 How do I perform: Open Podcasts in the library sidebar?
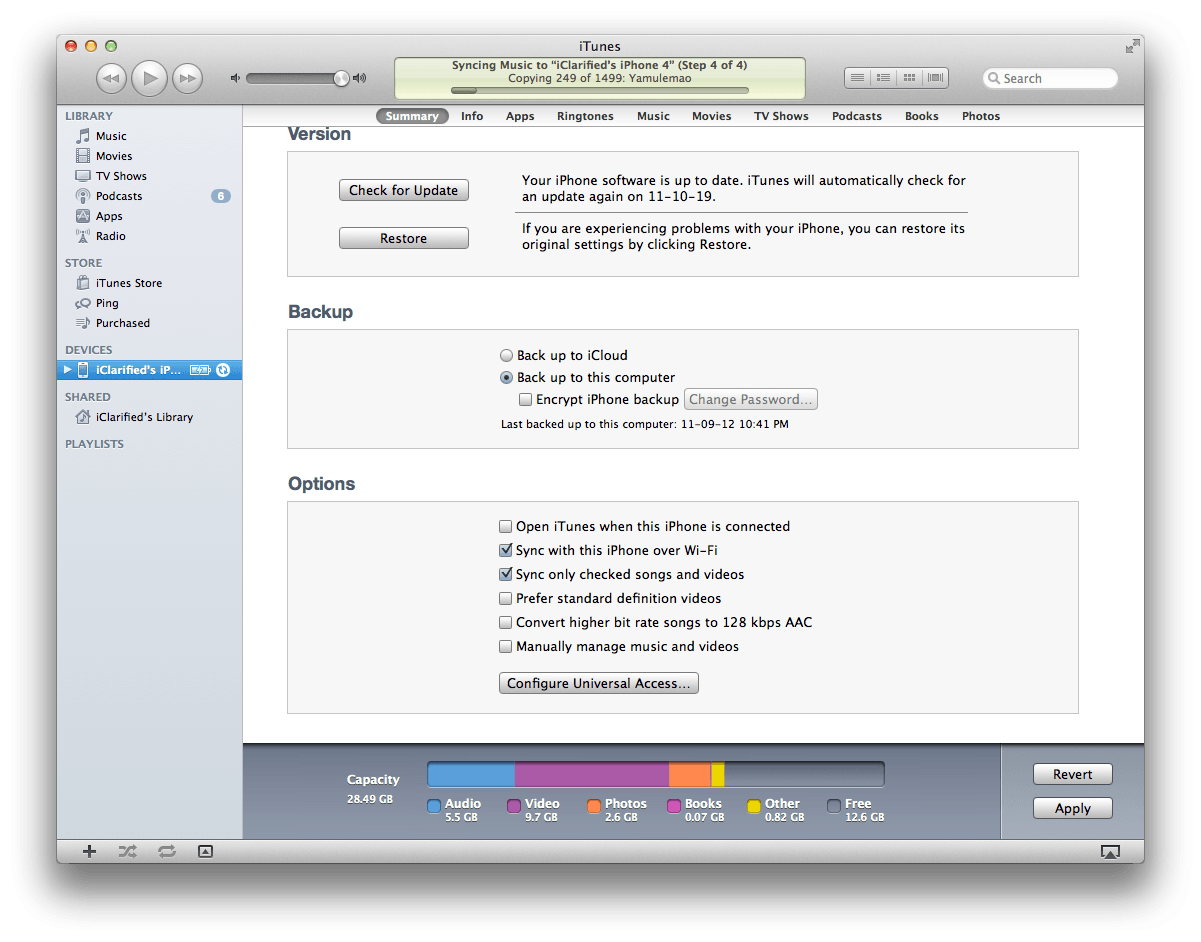[119, 196]
